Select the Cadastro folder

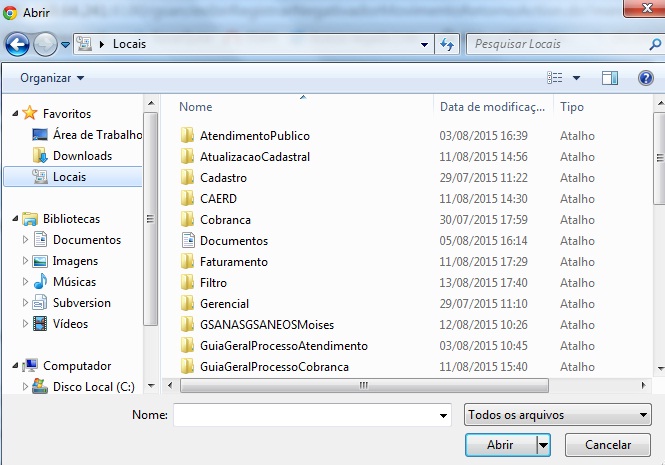point(223,178)
